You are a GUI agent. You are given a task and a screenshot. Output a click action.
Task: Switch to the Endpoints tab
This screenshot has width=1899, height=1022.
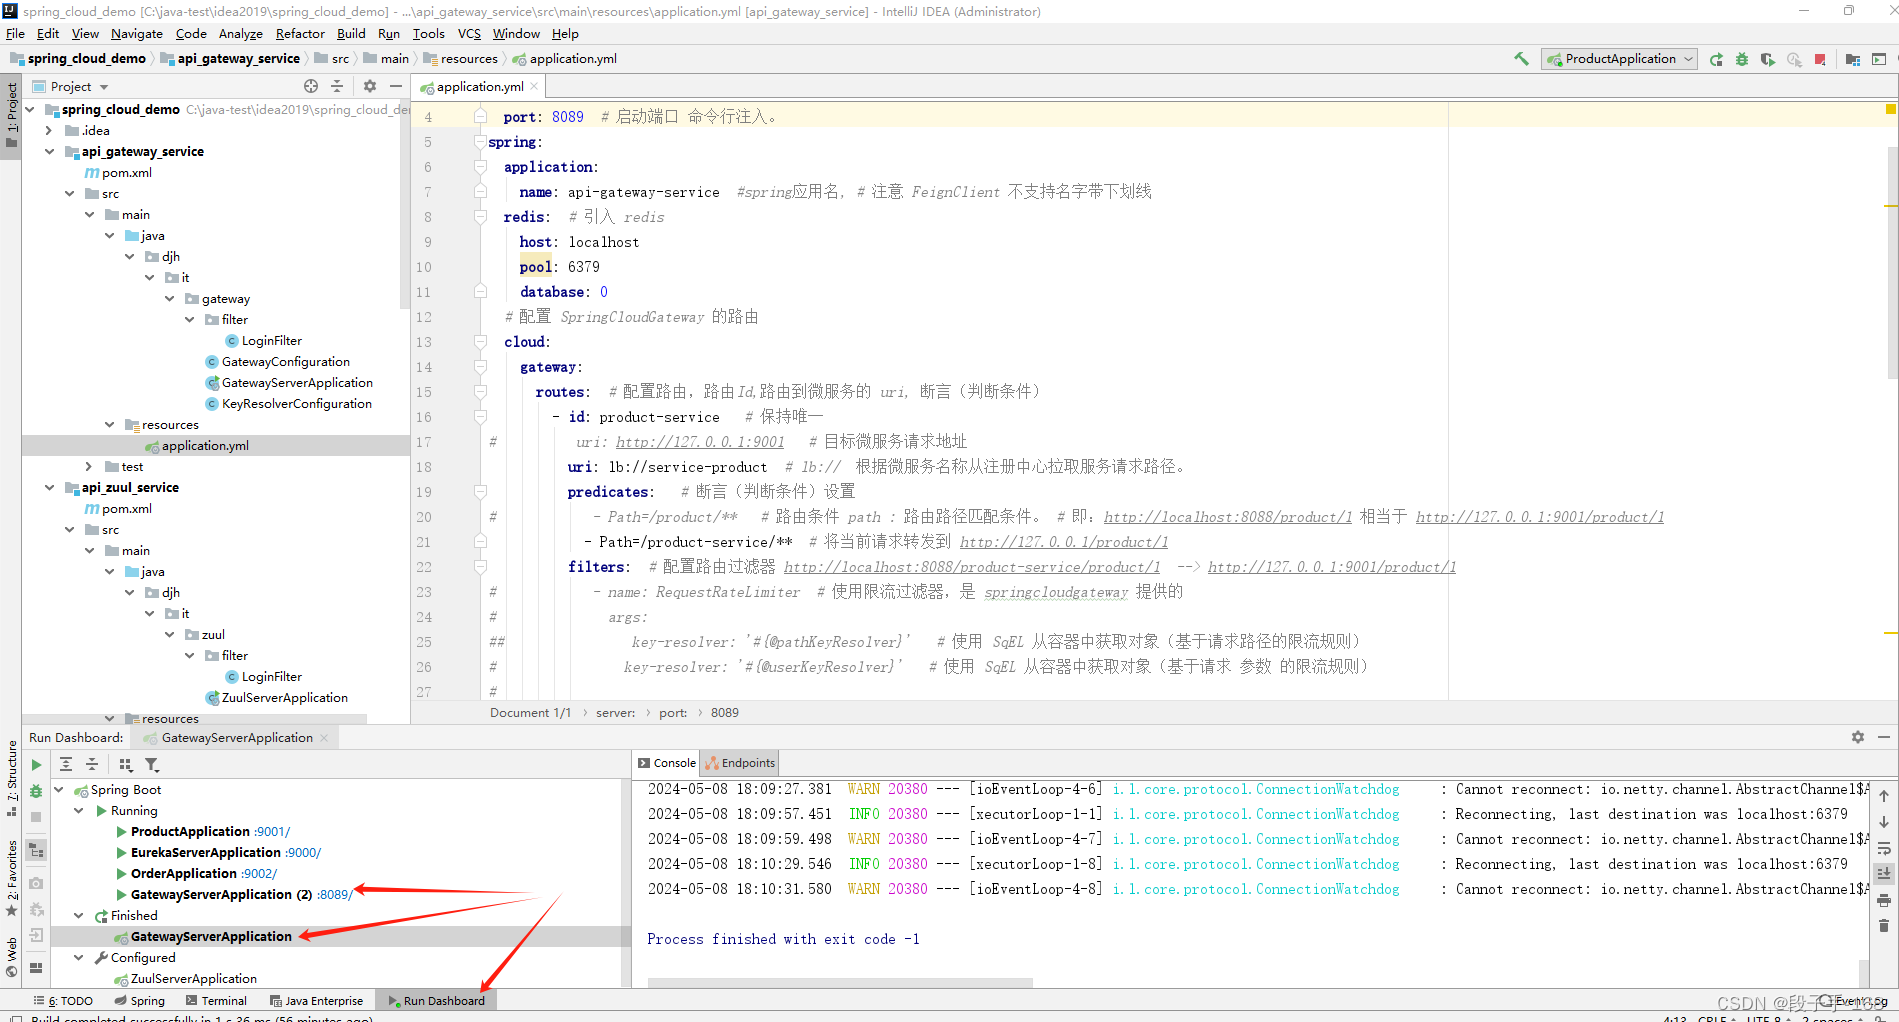click(x=740, y=763)
